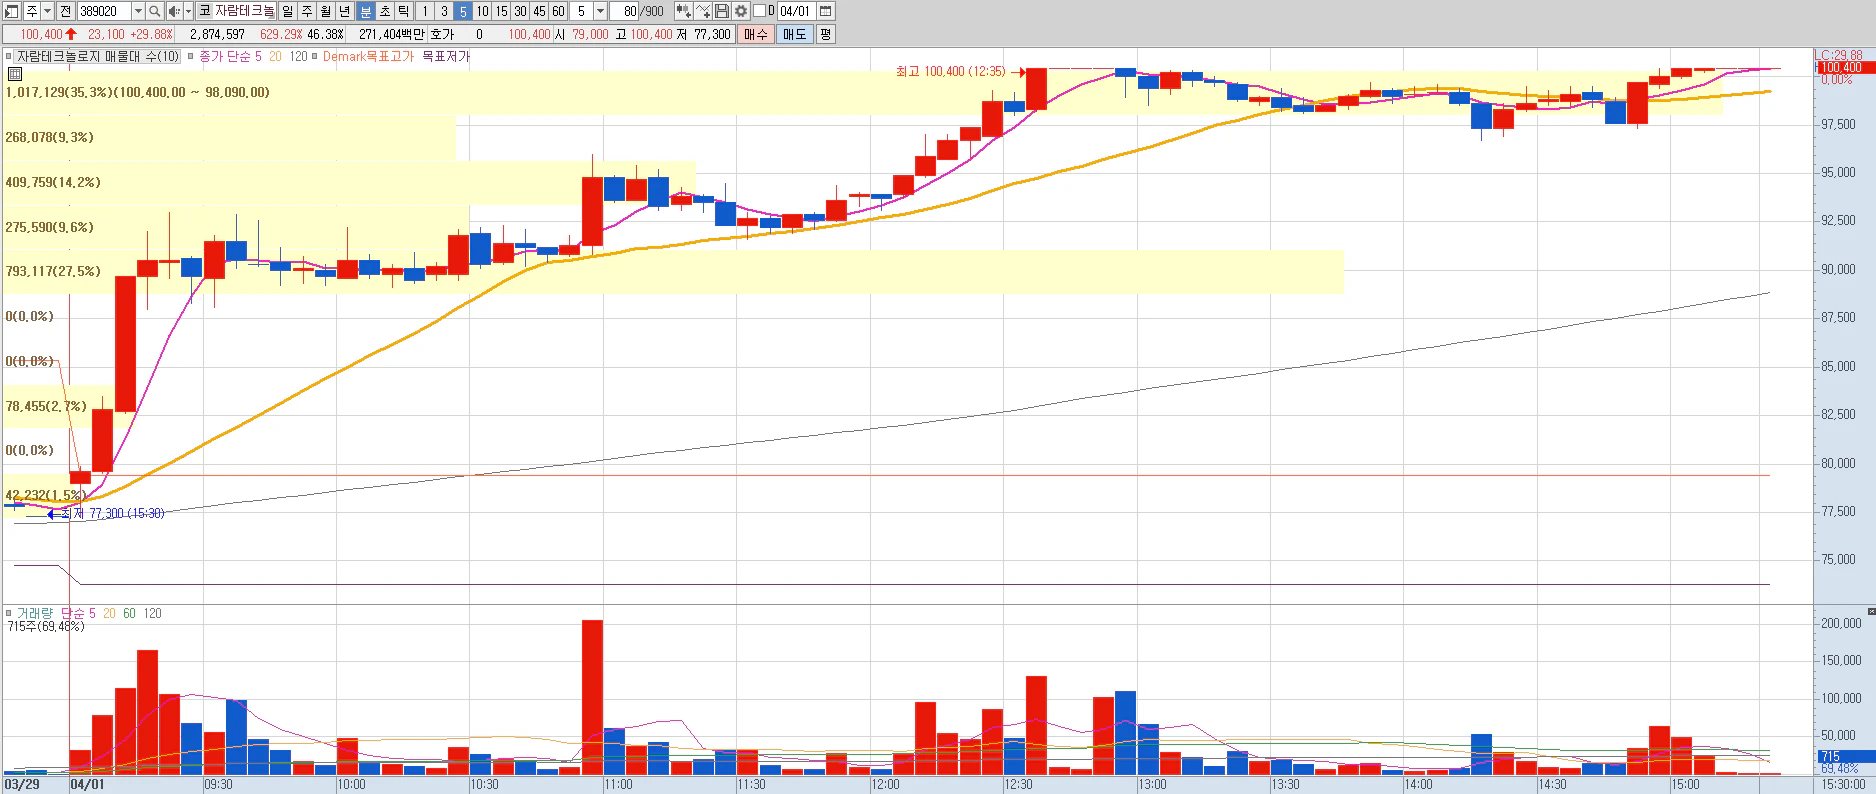Open the stock search magnifier

[x=155, y=11]
